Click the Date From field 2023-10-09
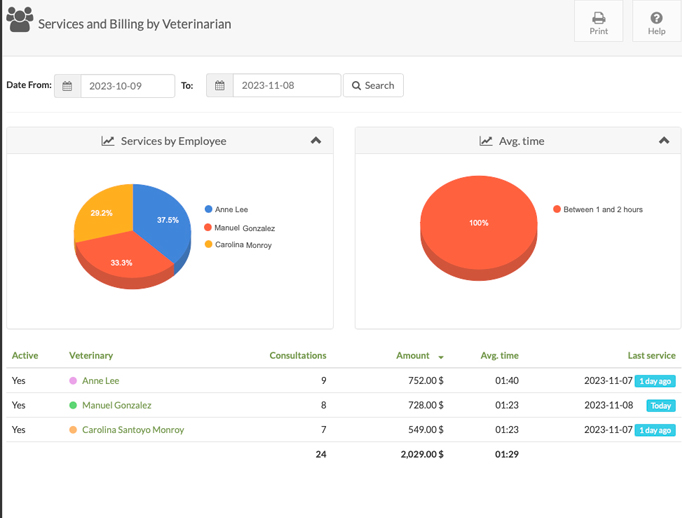 click(127, 86)
